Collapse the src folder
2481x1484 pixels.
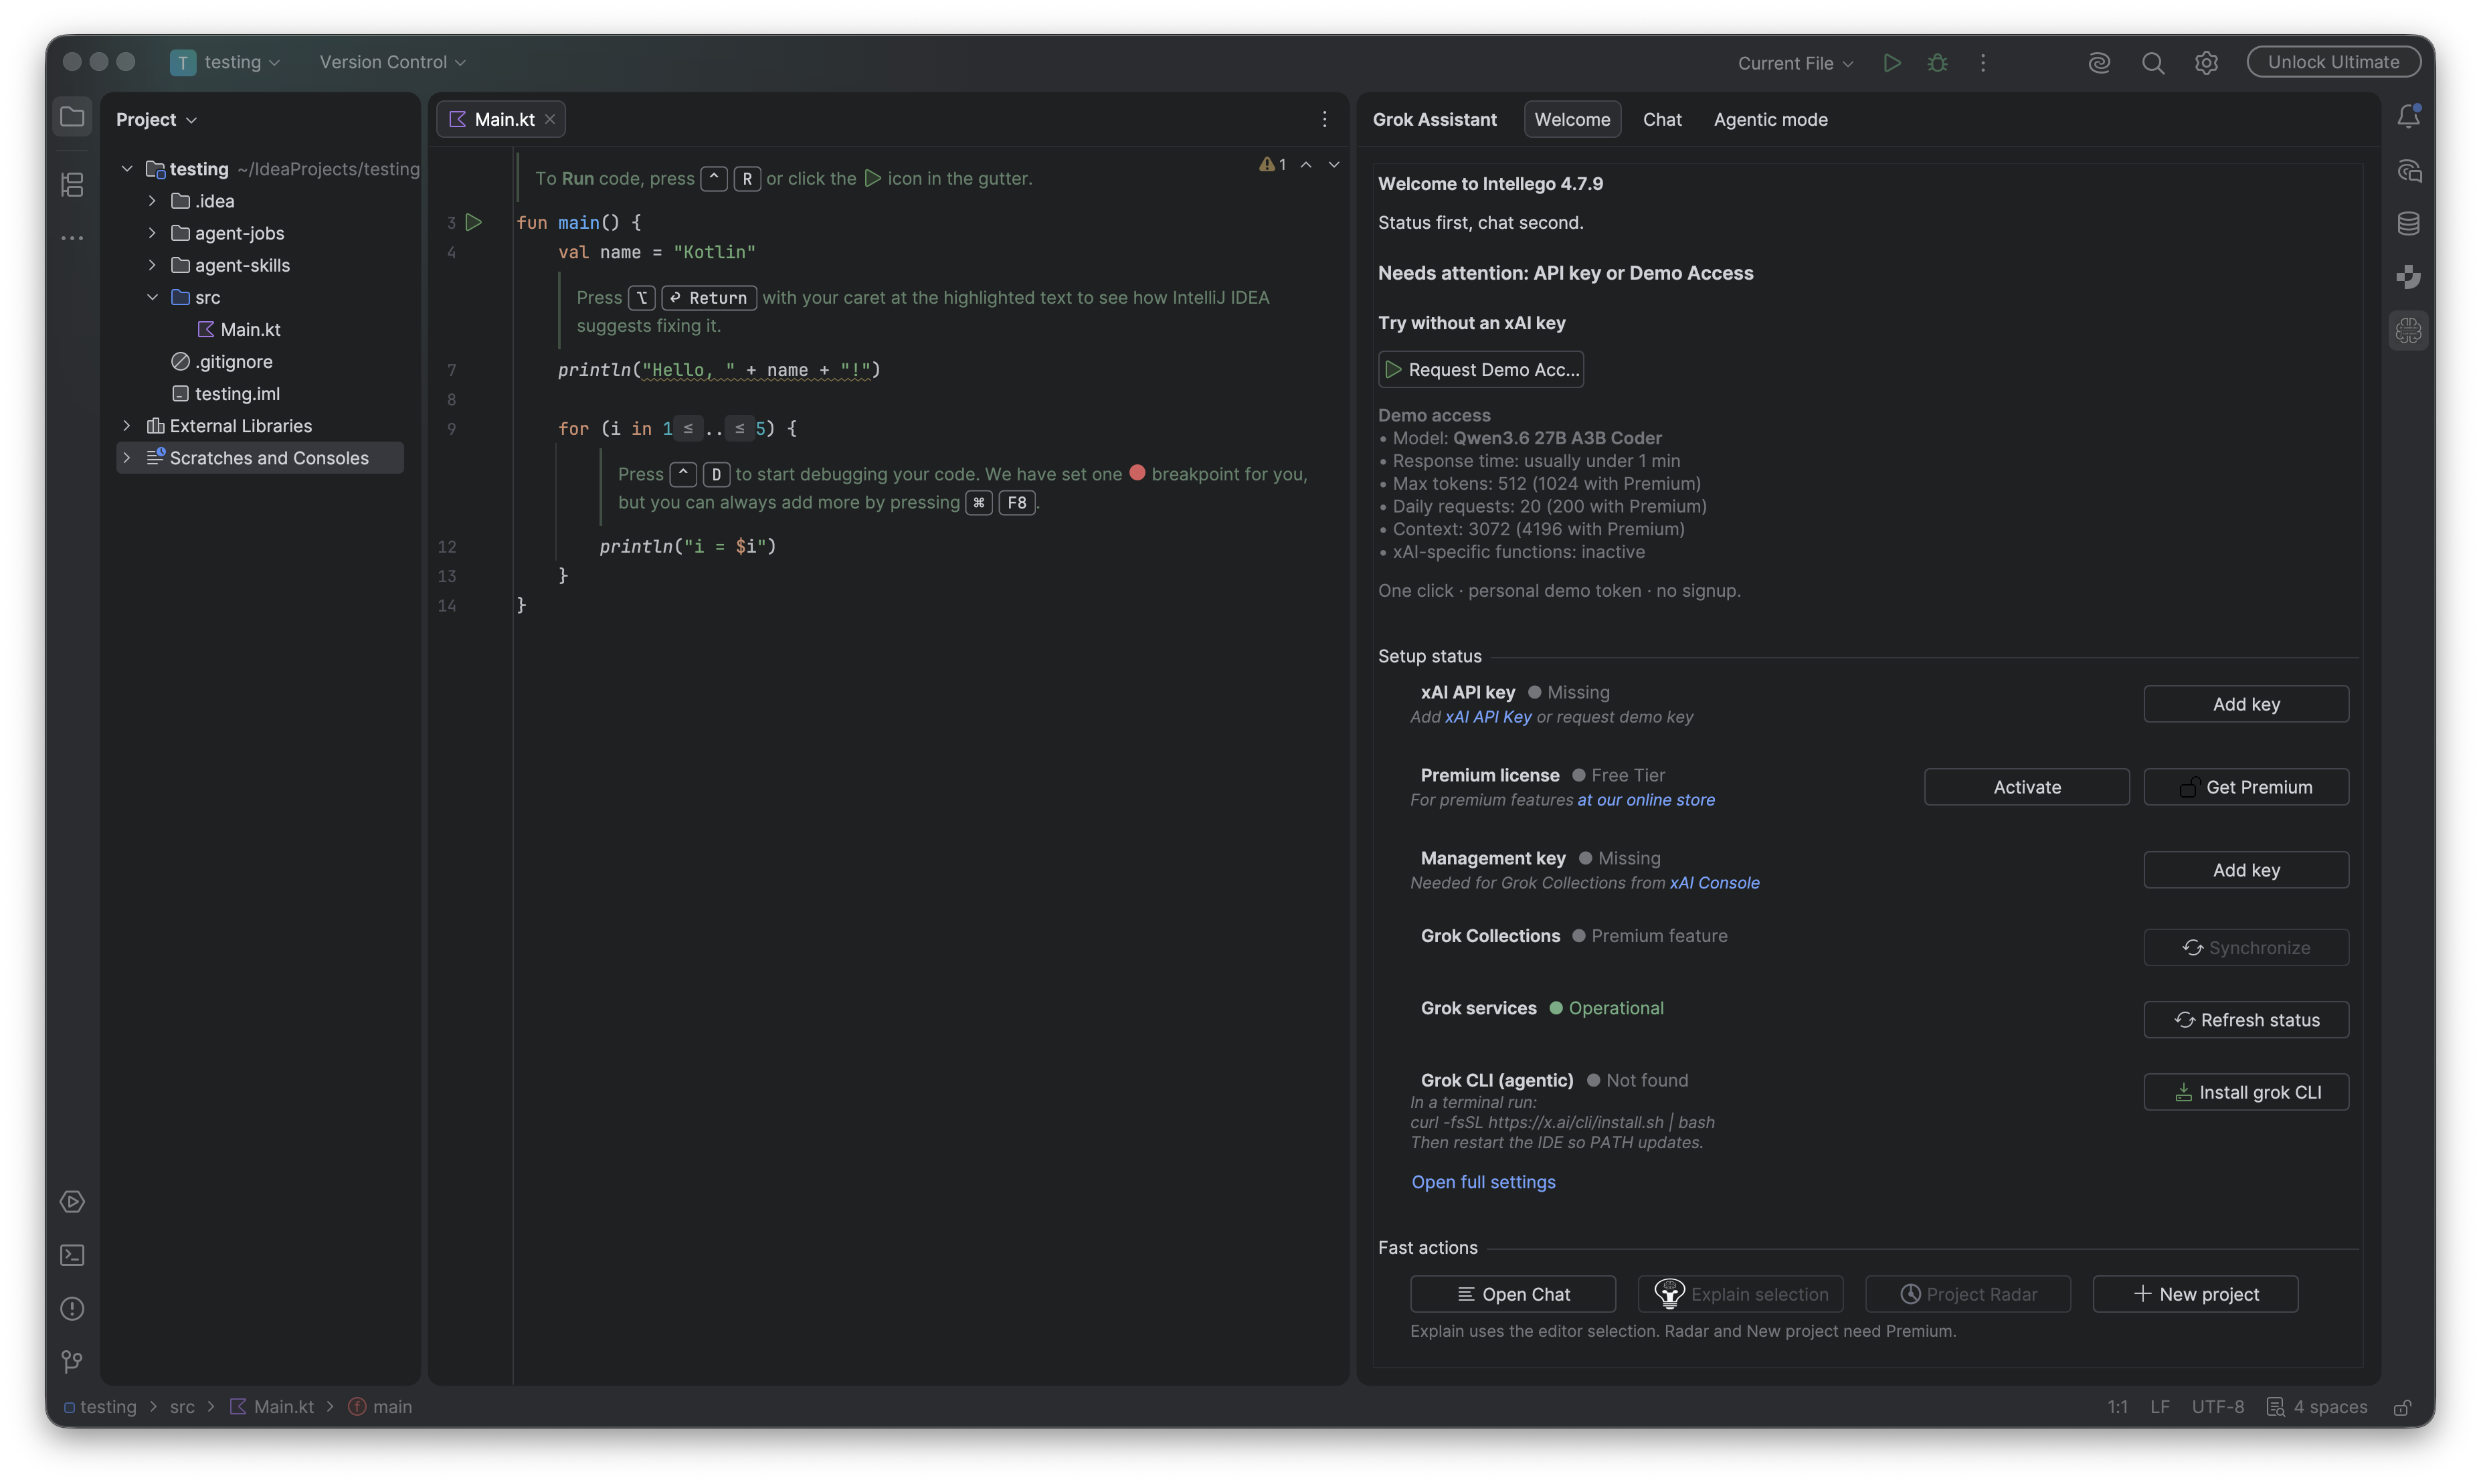coord(152,297)
